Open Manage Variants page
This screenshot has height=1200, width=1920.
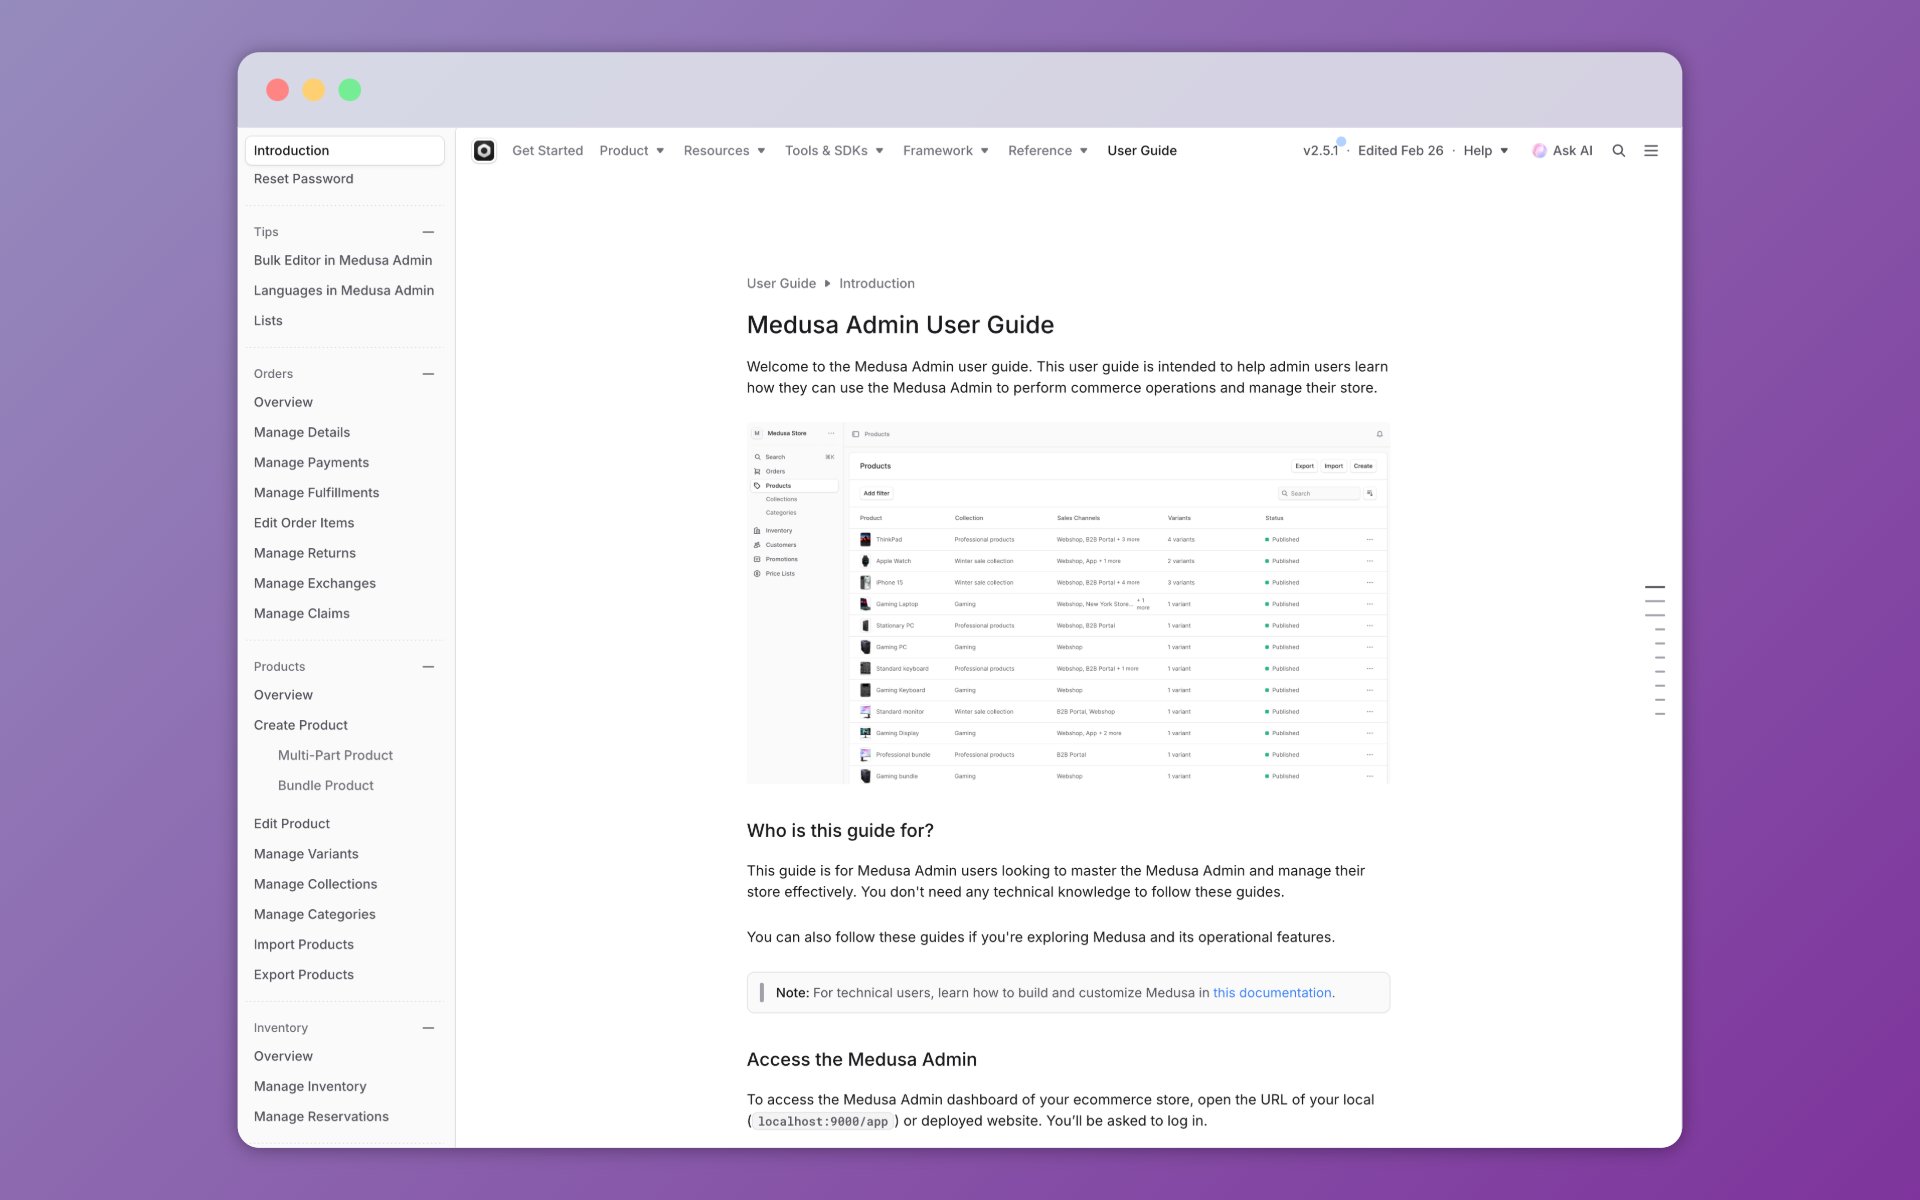click(x=306, y=854)
